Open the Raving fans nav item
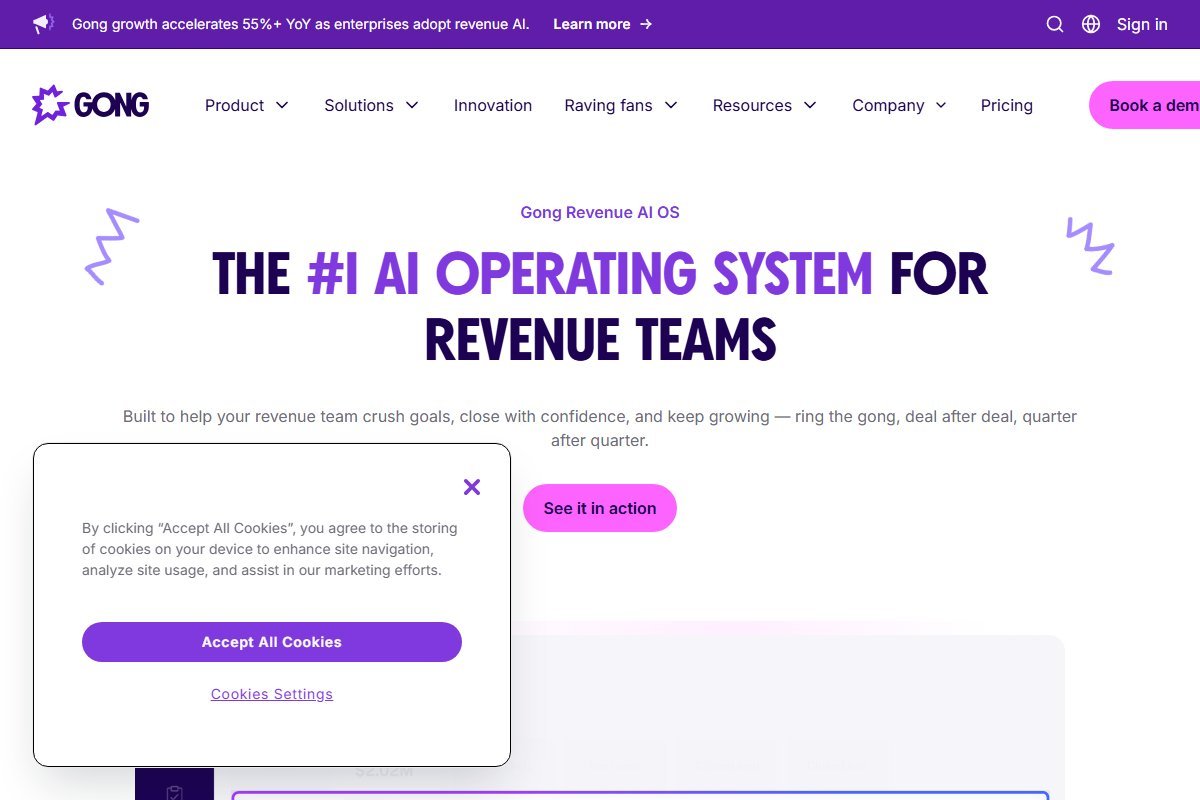 pos(608,105)
